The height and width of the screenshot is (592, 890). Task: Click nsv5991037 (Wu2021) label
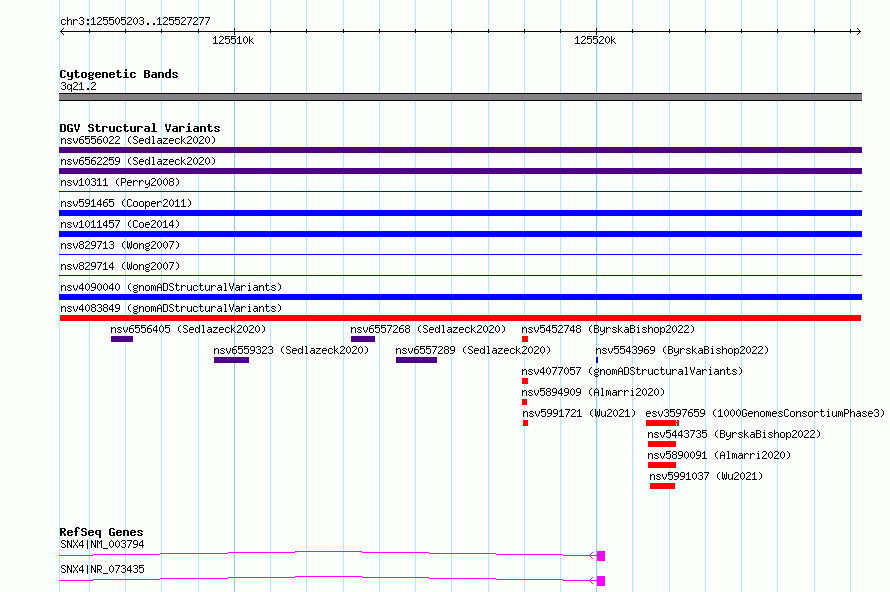[706, 476]
